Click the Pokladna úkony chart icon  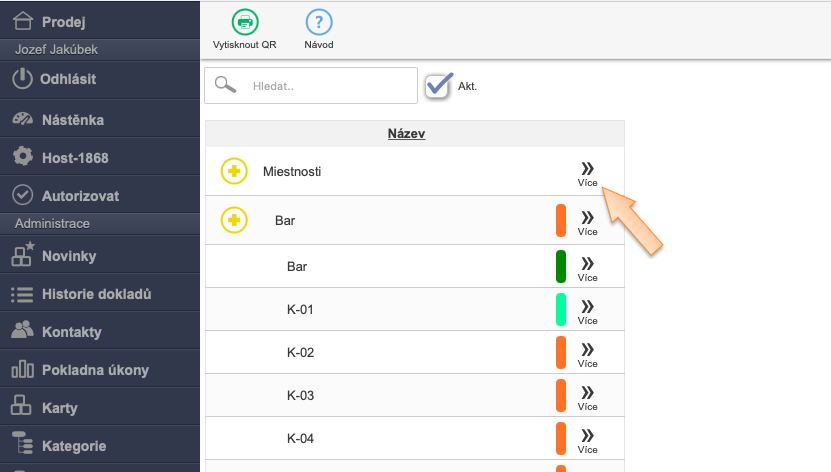[x=23, y=370]
